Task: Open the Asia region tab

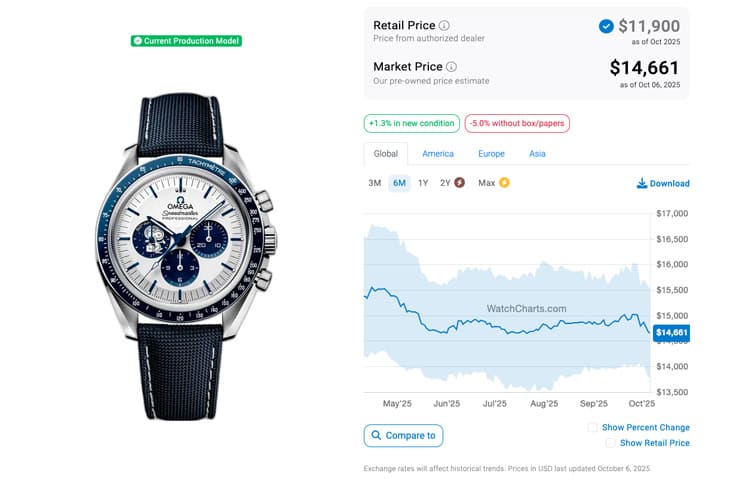Action: [x=537, y=154]
